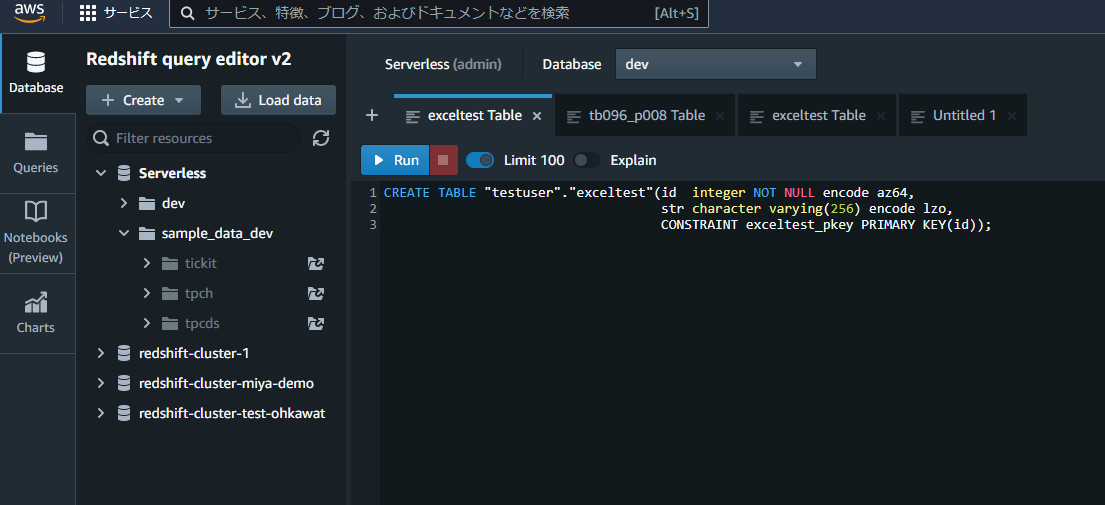Click the AWS logo home icon

[x=30, y=13]
